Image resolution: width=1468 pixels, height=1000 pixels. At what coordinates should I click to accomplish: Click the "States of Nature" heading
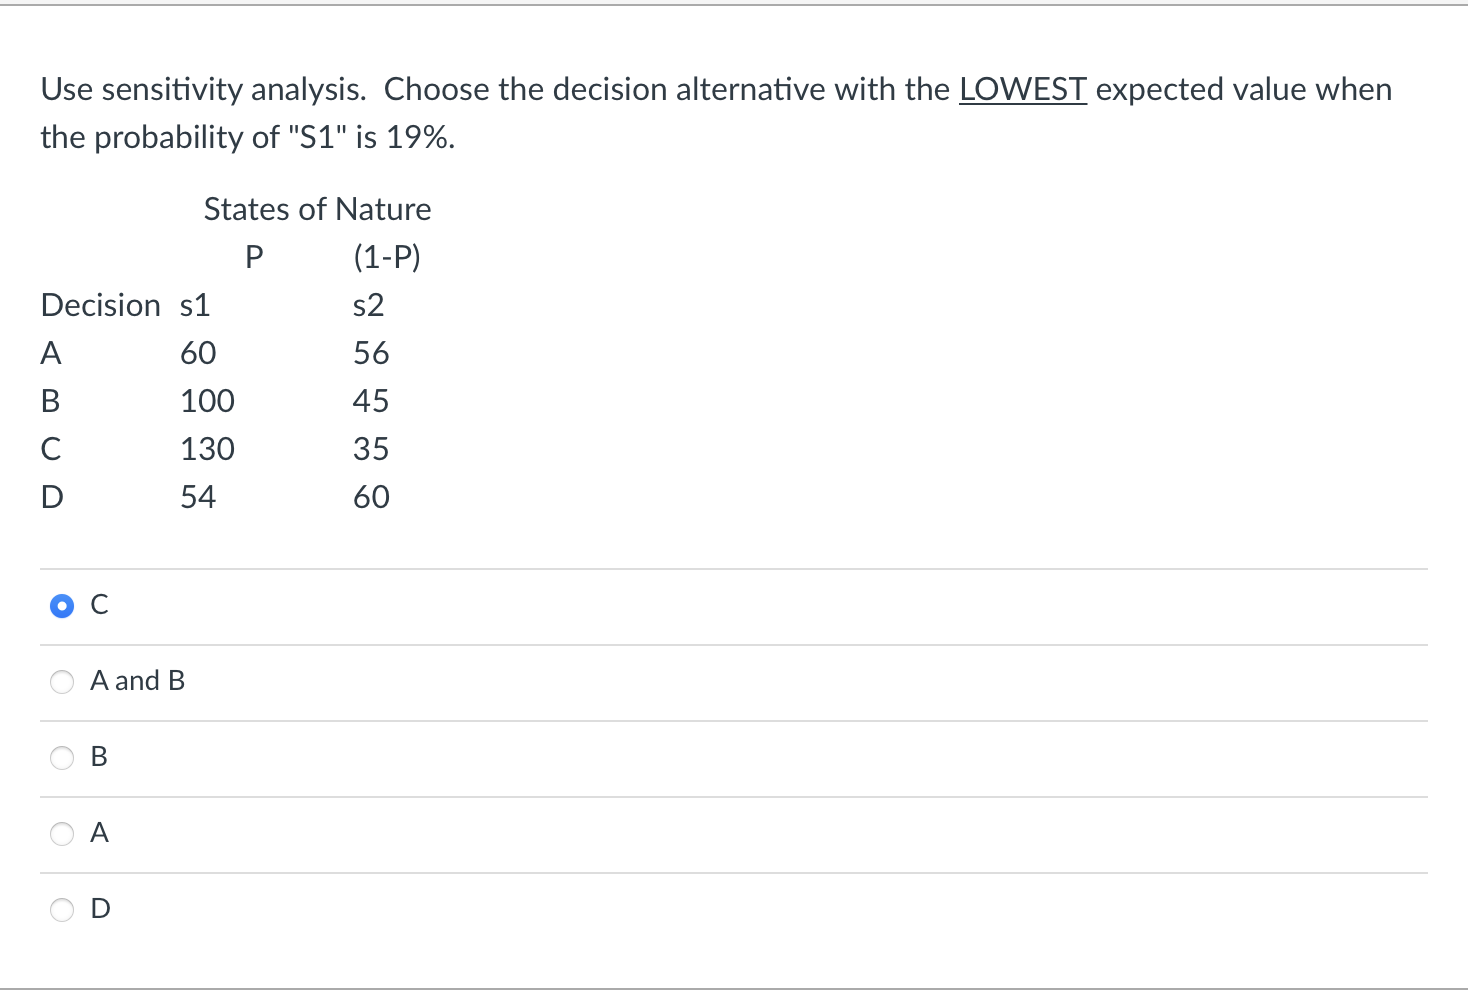click(x=317, y=209)
